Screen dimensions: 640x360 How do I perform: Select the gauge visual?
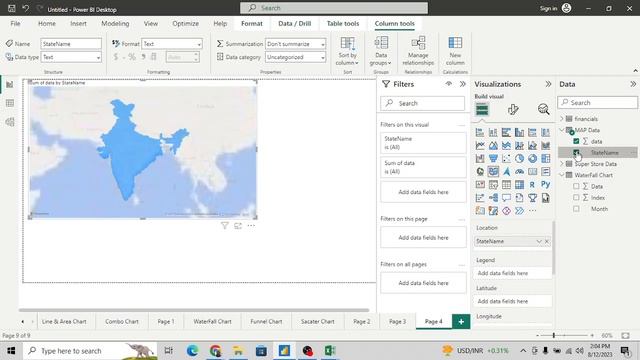coord(519,171)
